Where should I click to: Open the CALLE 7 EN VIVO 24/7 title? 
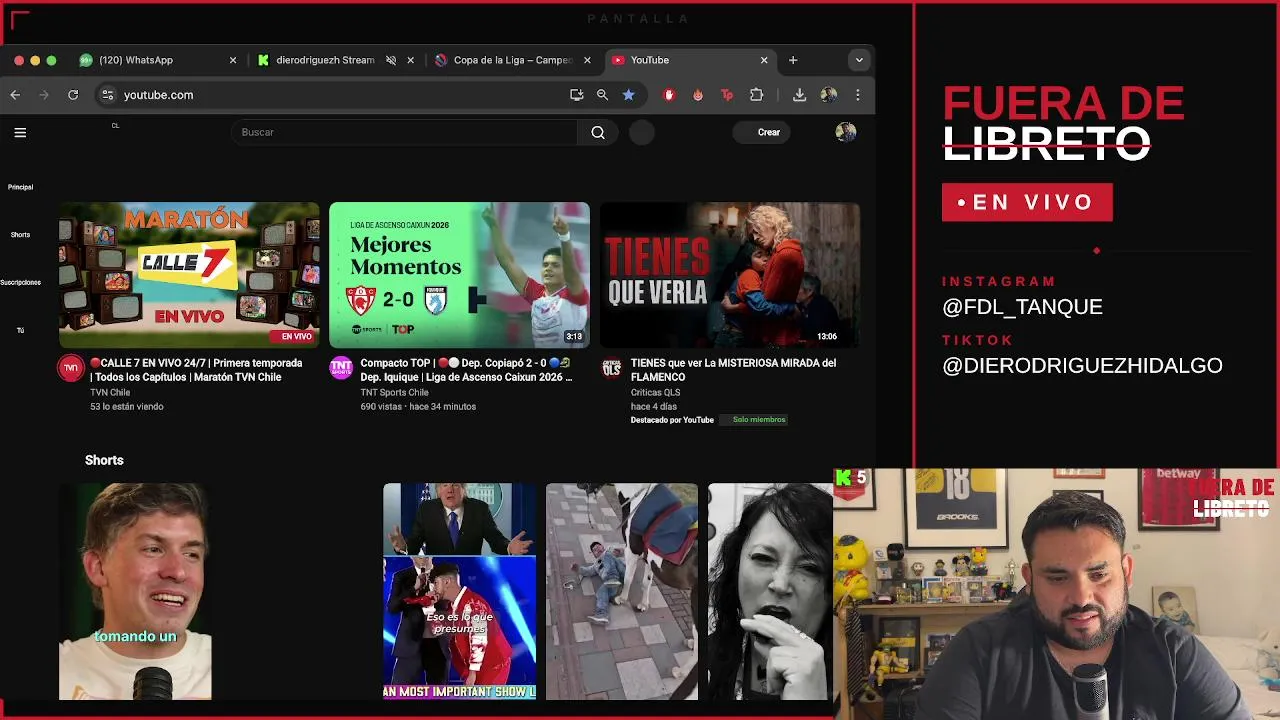[x=196, y=370]
